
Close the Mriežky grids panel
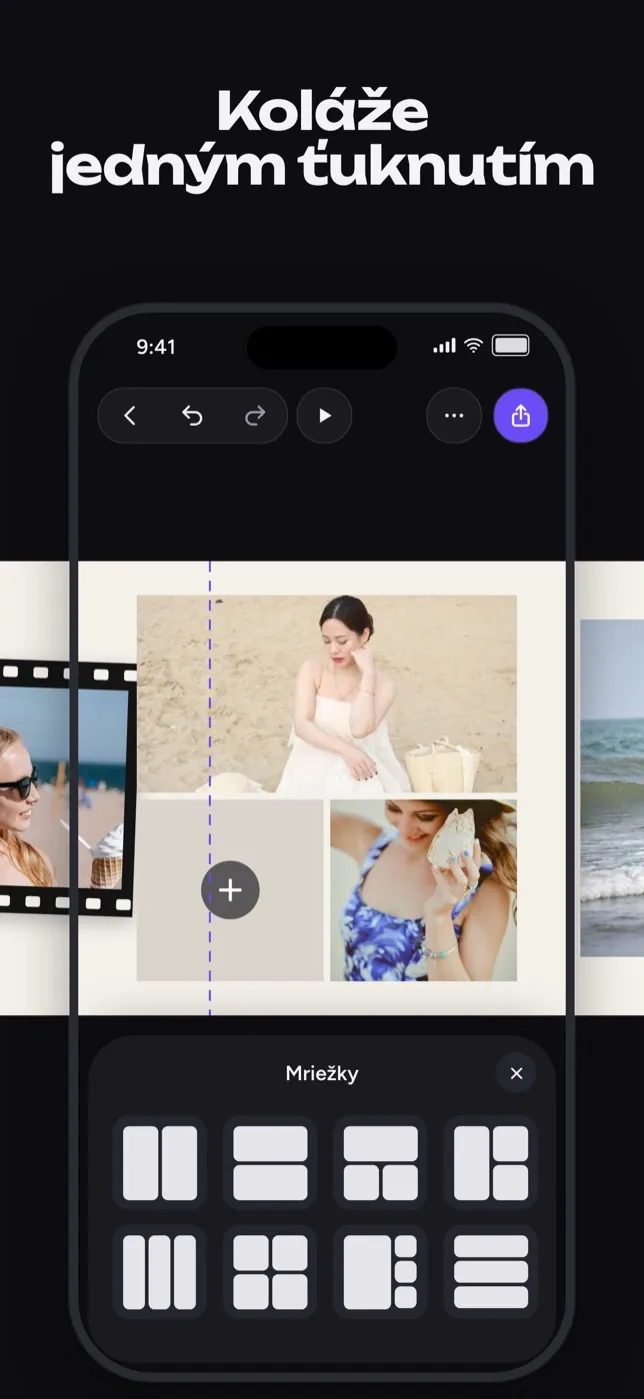coord(516,1073)
